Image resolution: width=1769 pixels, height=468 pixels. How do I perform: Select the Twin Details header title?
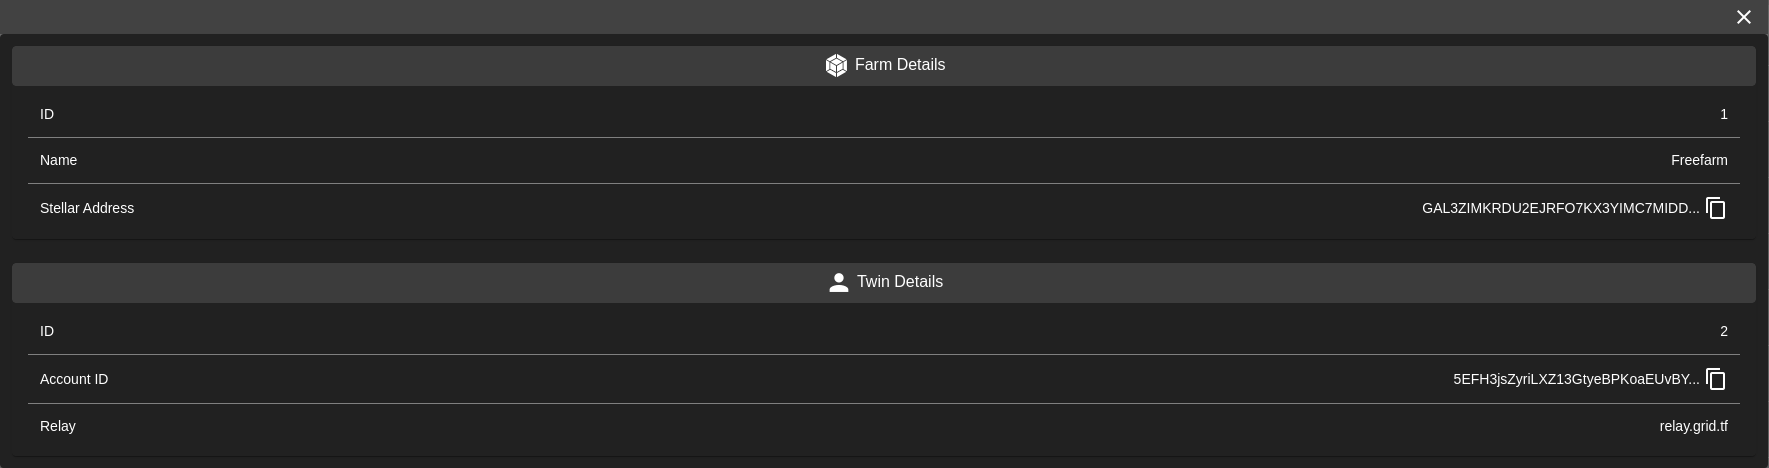(x=899, y=282)
